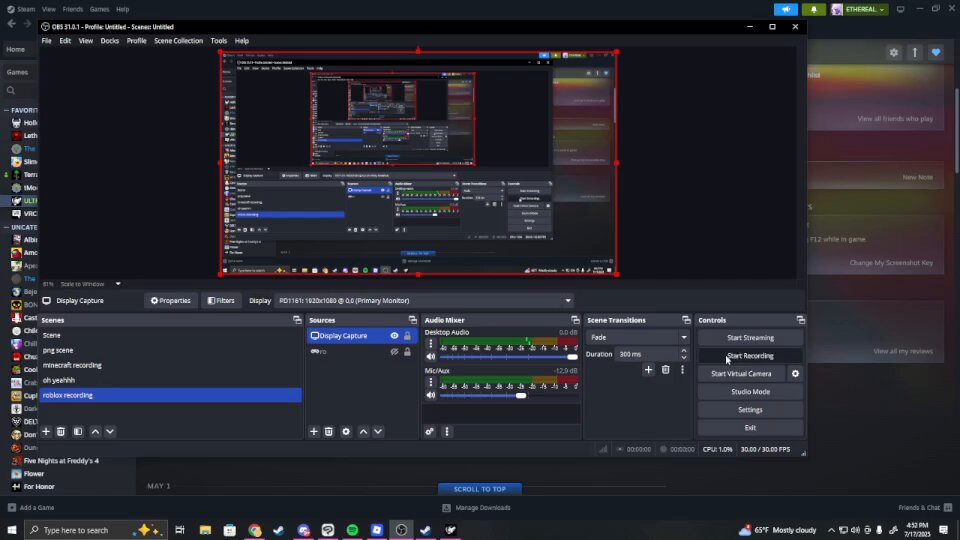Viewport: 960px width, 540px height.
Task: Enable Studio Mode button
Action: pyautogui.click(x=750, y=392)
